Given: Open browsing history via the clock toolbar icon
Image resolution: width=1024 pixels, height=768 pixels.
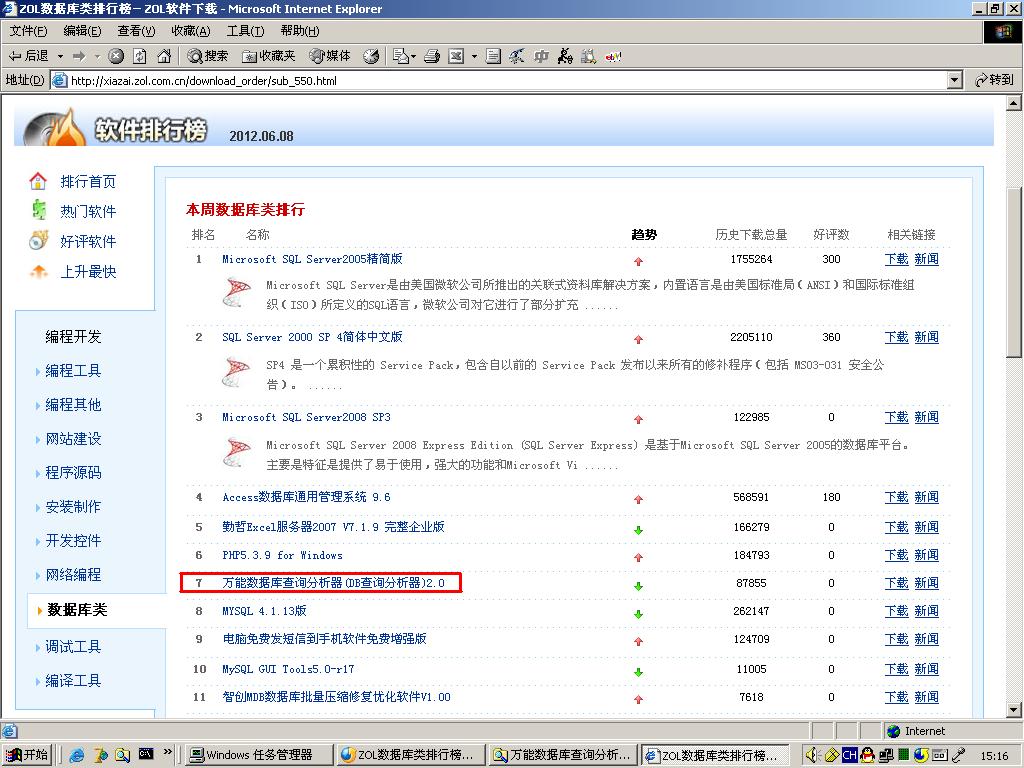Looking at the screenshot, I should click(371, 56).
